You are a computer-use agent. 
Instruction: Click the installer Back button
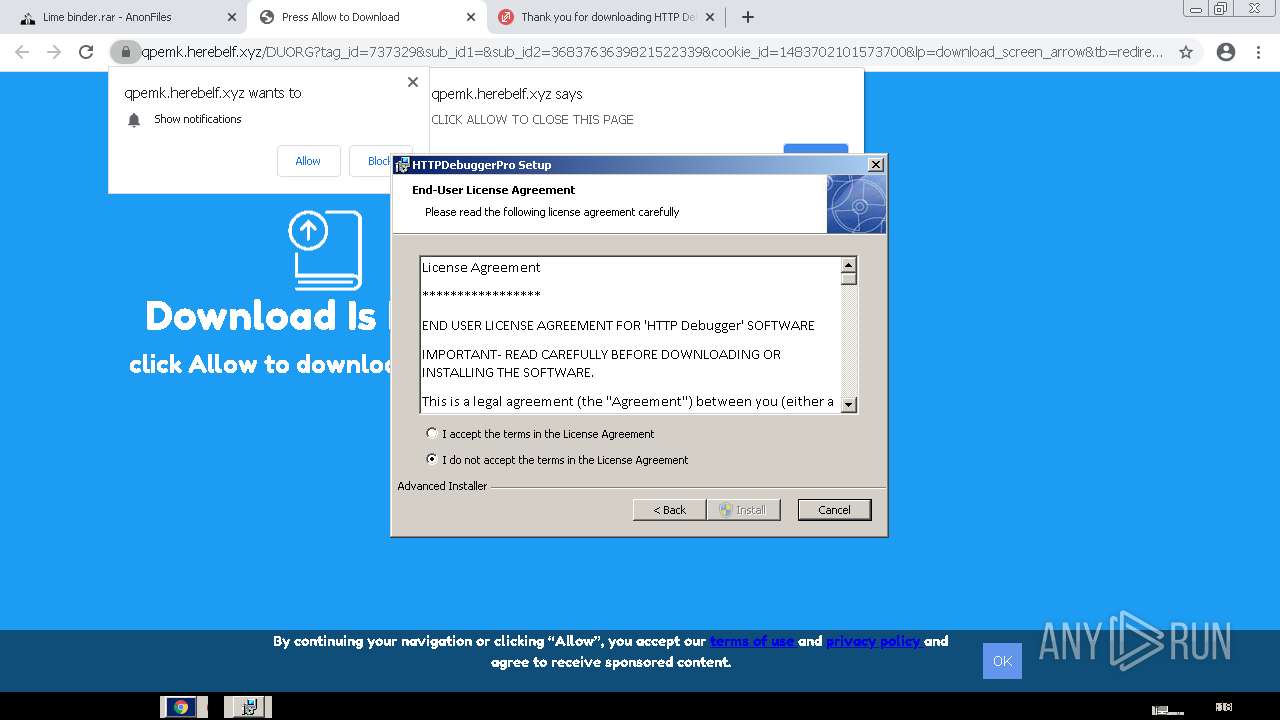click(x=670, y=510)
